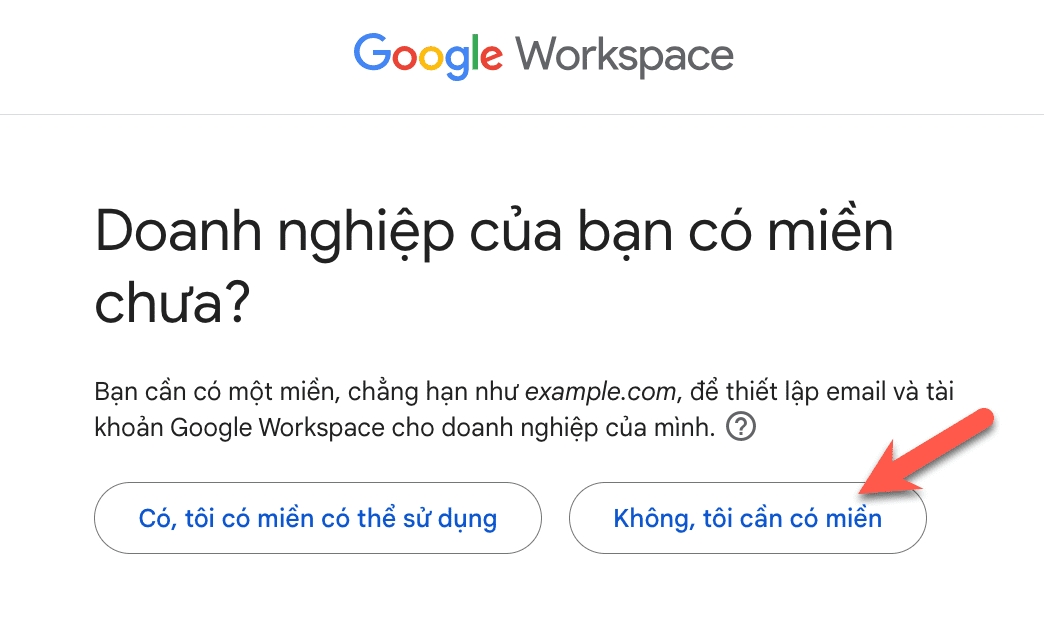This screenshot has width=1044, height=632.
Task: Click the heading "Doanh nghiệp của bạn có miền"
Action: [494, 234]
